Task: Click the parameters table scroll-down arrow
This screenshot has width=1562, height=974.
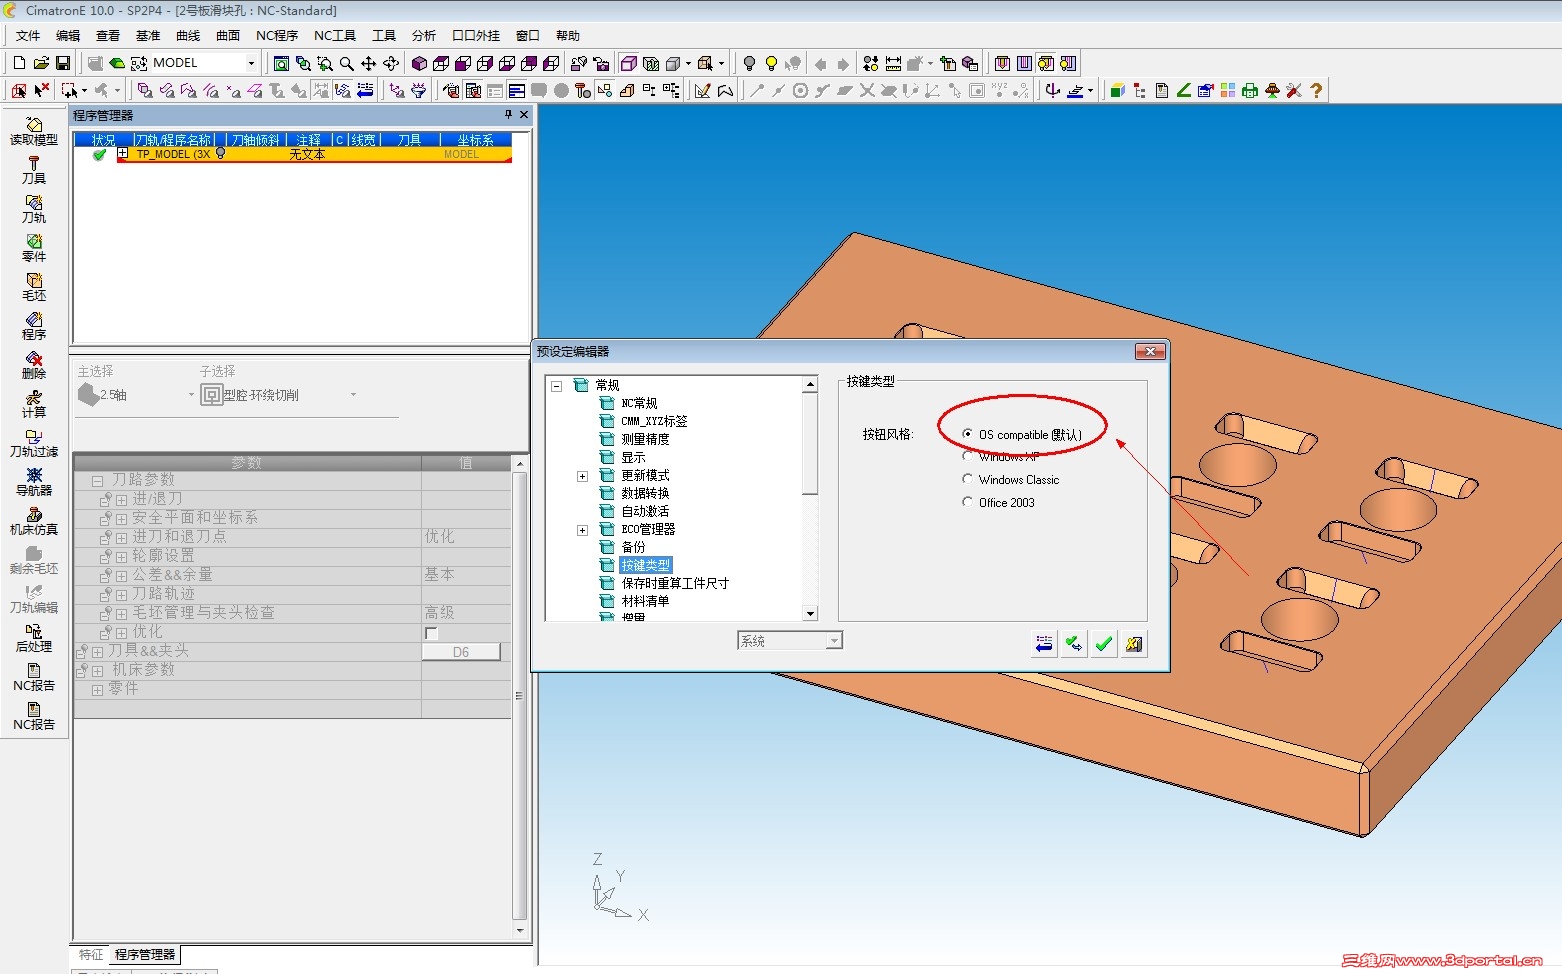Action: (519, 931)
